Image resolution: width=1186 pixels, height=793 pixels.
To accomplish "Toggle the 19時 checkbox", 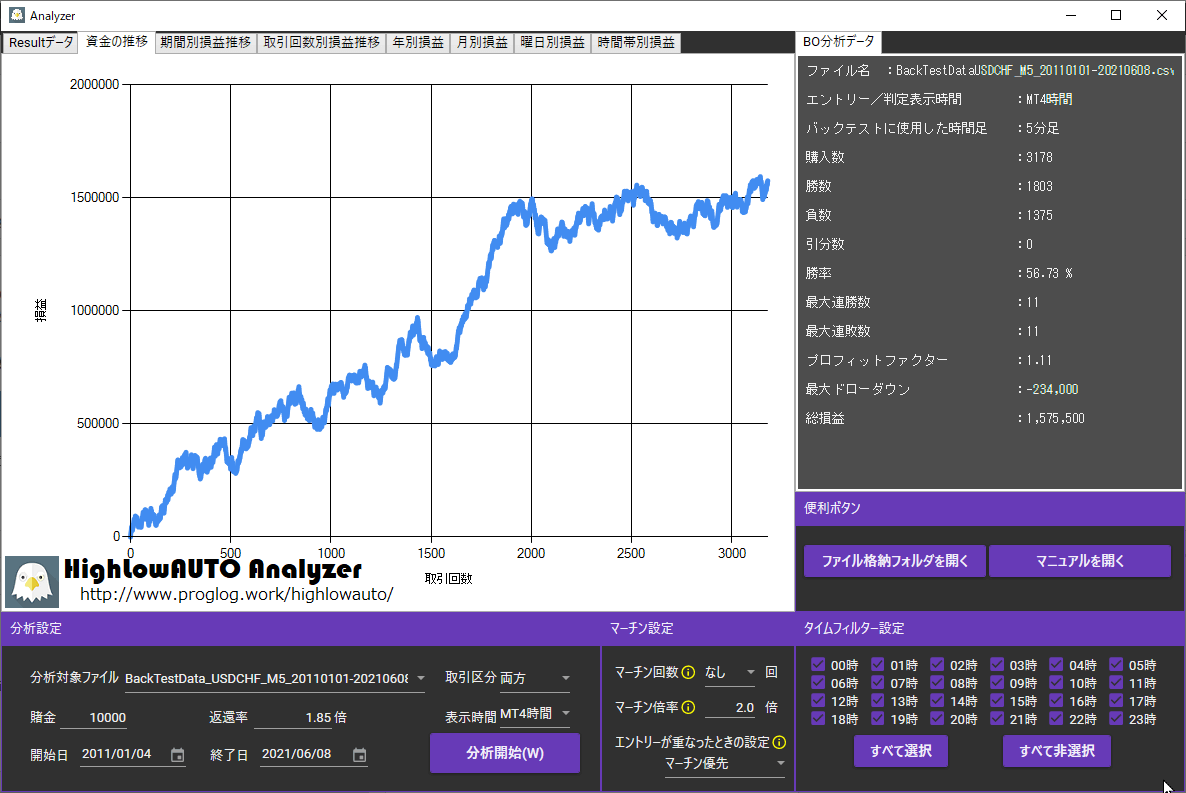I will pyautogui.click(x=877, y=719).
